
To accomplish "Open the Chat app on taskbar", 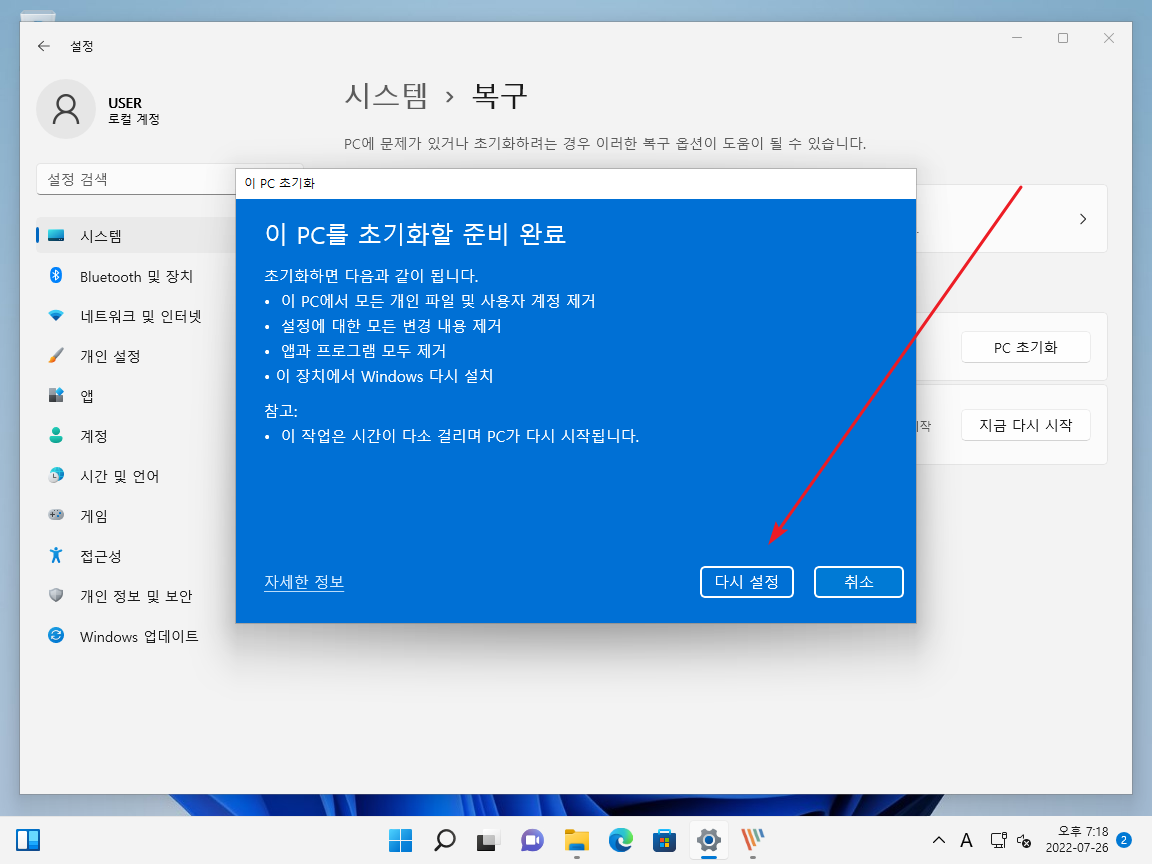I will 532,840.
